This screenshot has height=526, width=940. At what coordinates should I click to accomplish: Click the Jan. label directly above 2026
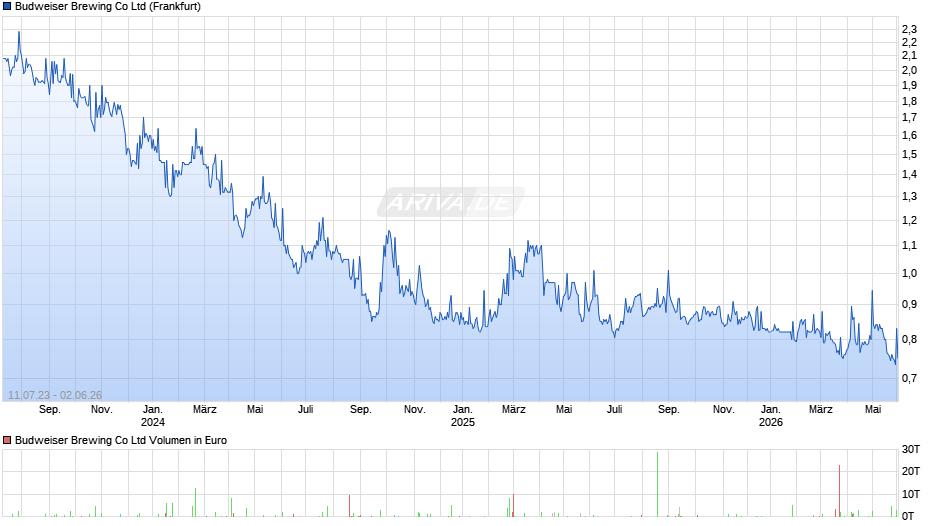tap(770, 410)
